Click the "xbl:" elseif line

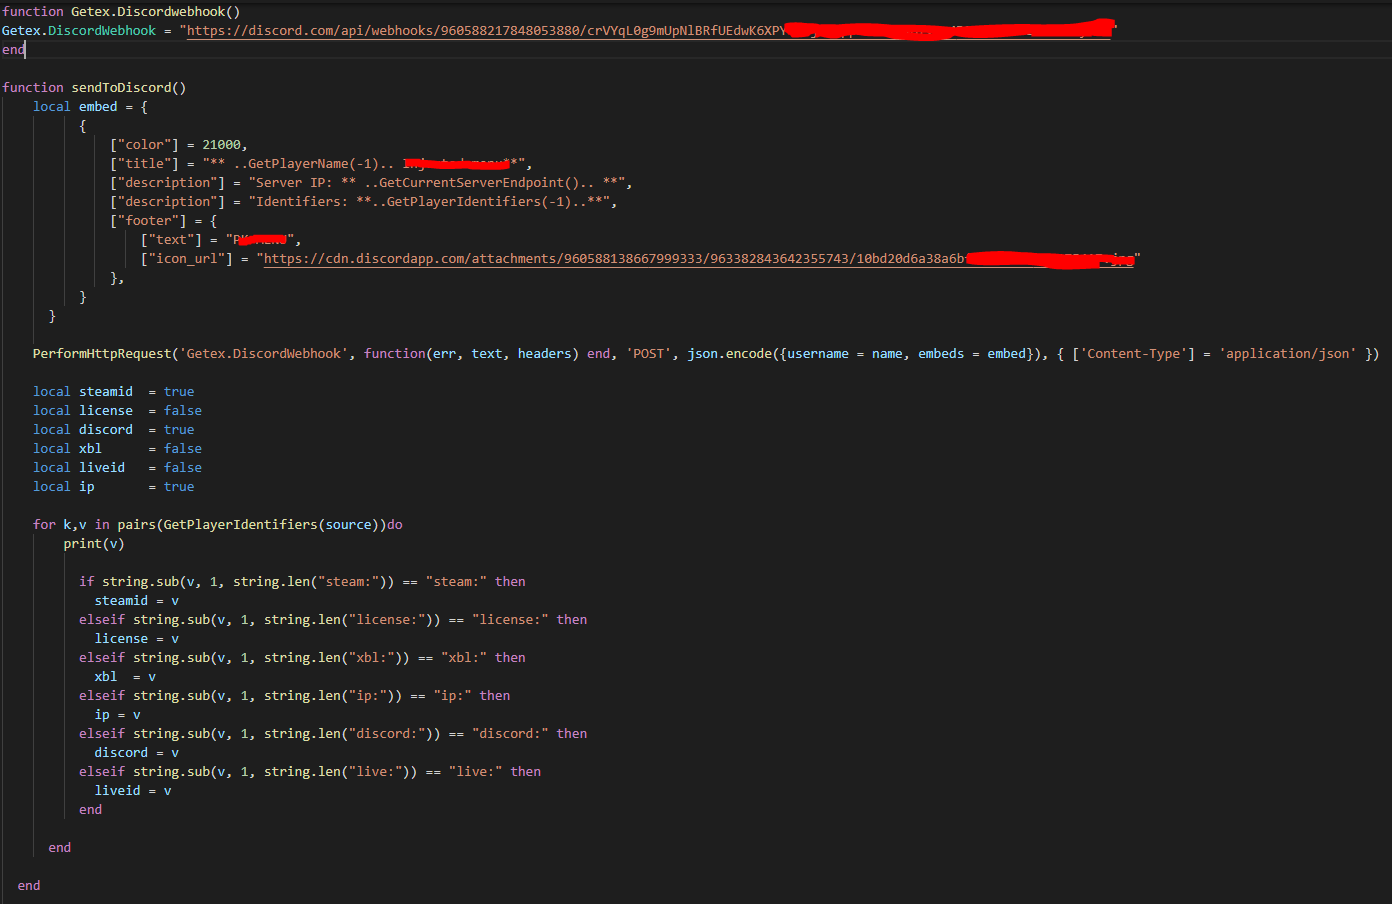point(302,658)
